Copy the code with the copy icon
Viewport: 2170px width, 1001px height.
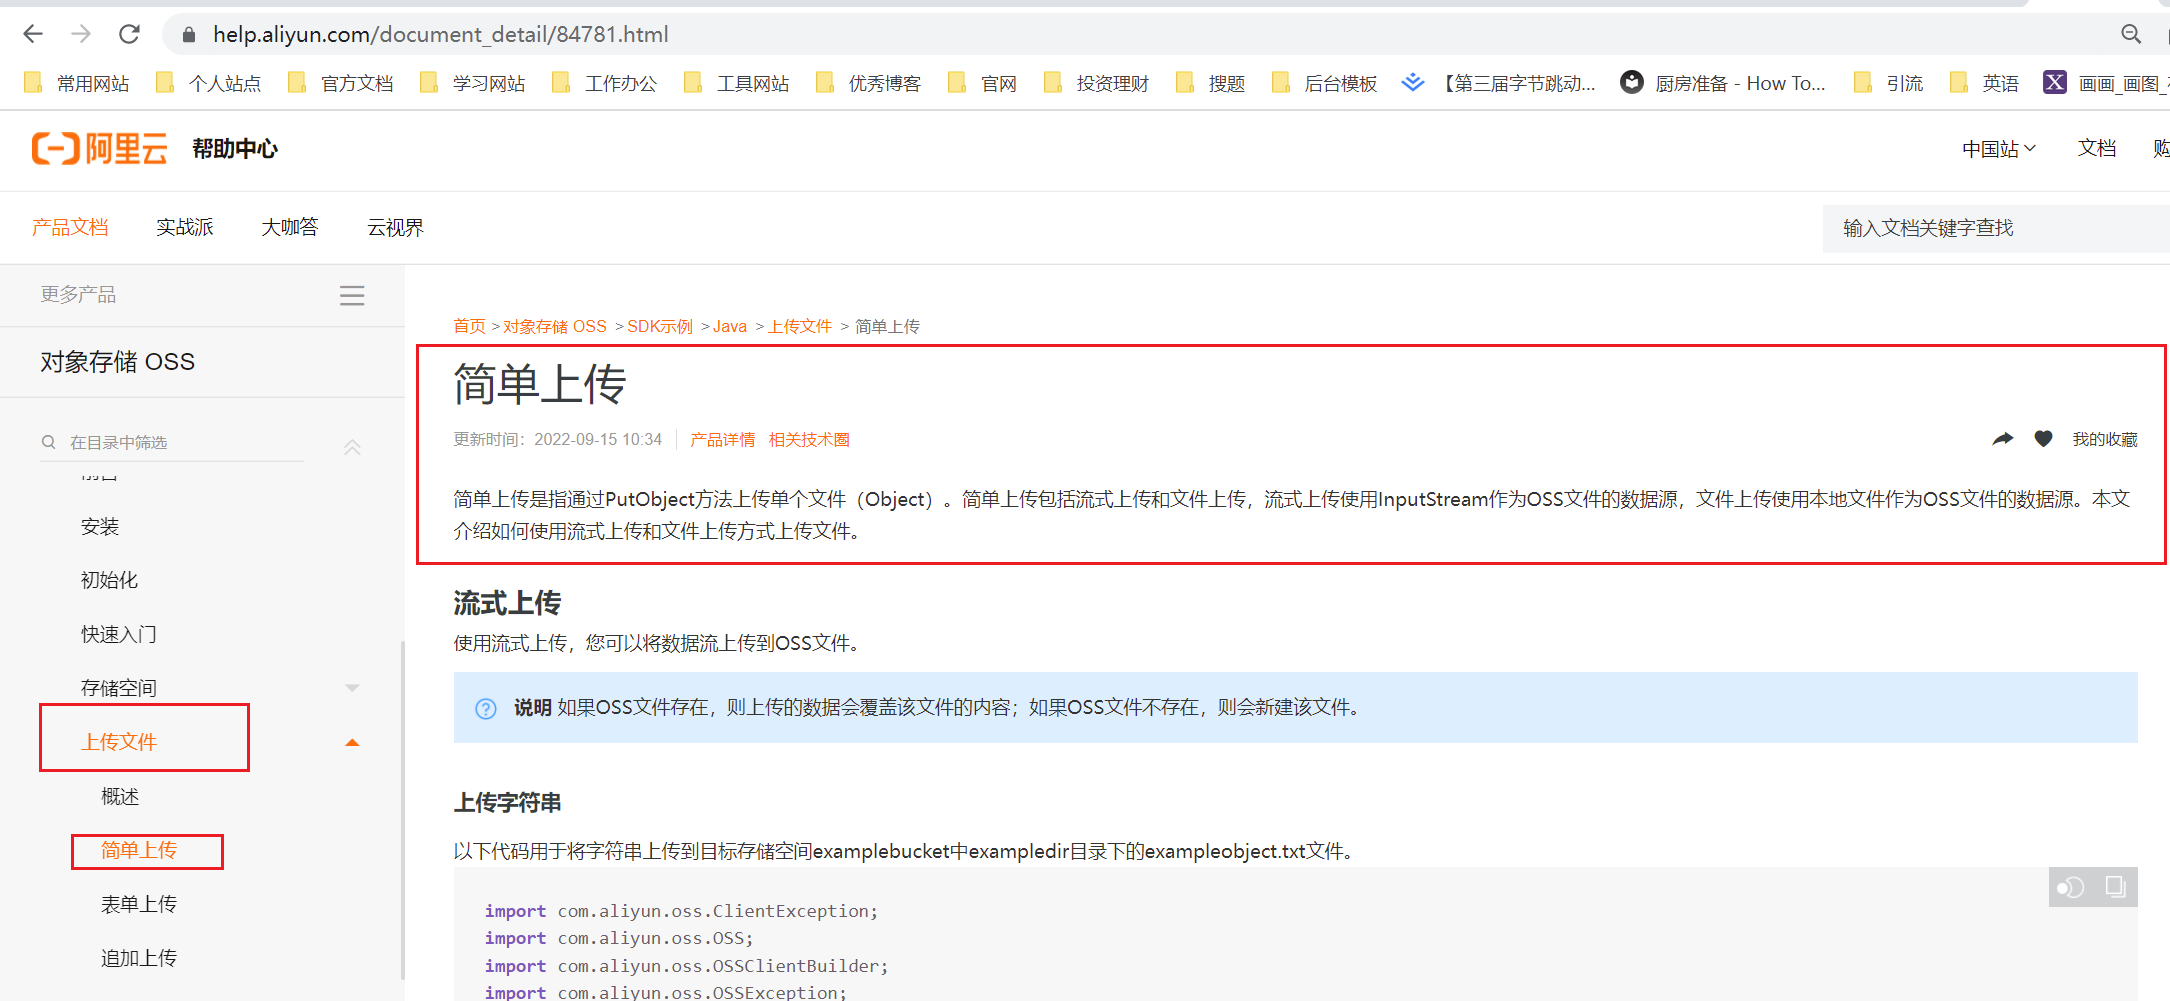[x=2115, y=887]
